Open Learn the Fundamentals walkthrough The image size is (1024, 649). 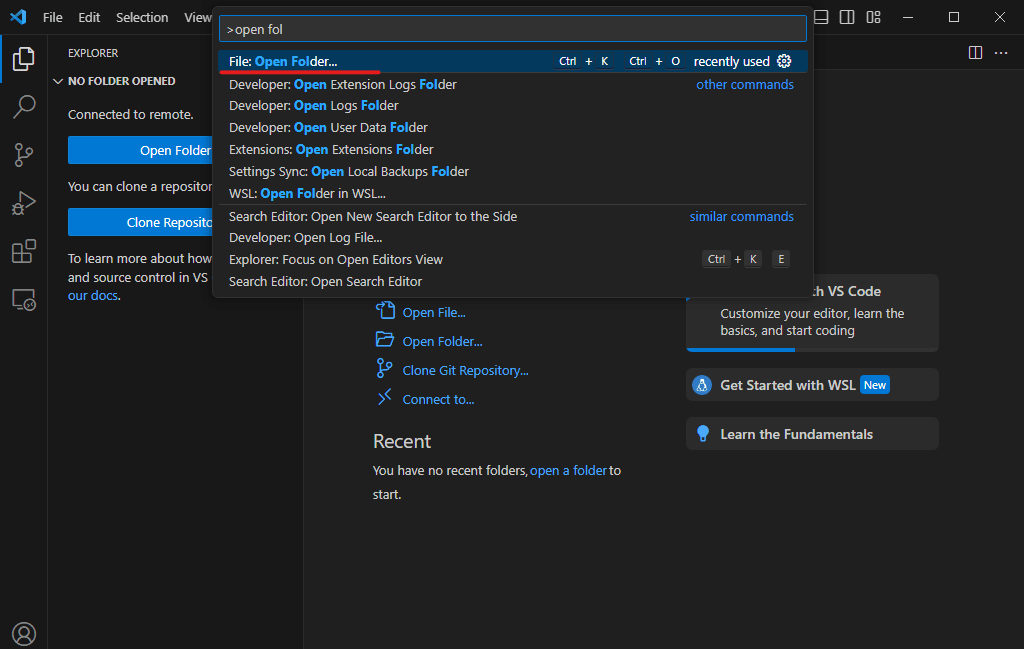(x=812, y=434)
